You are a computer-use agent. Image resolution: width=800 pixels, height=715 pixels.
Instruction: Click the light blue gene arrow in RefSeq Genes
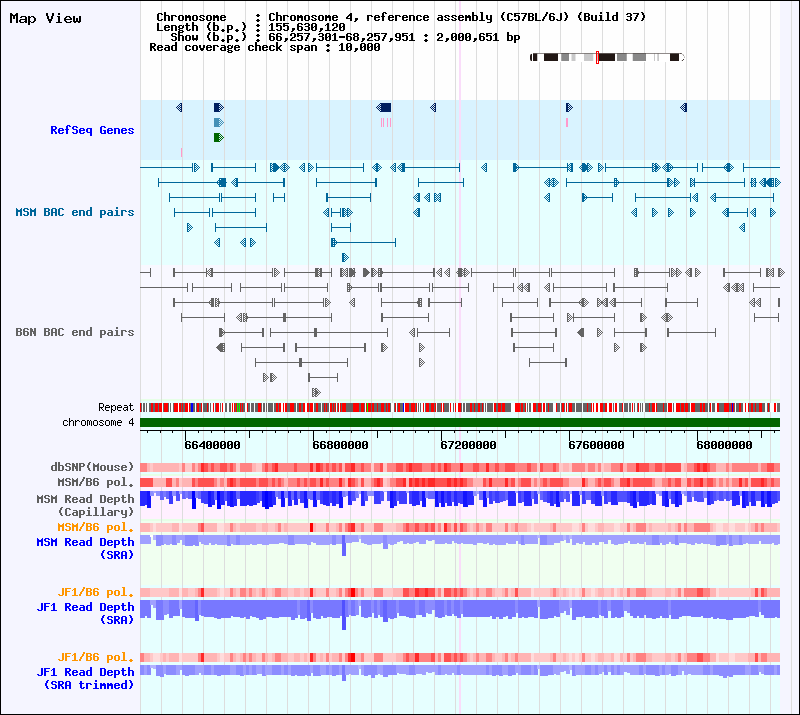219,122
